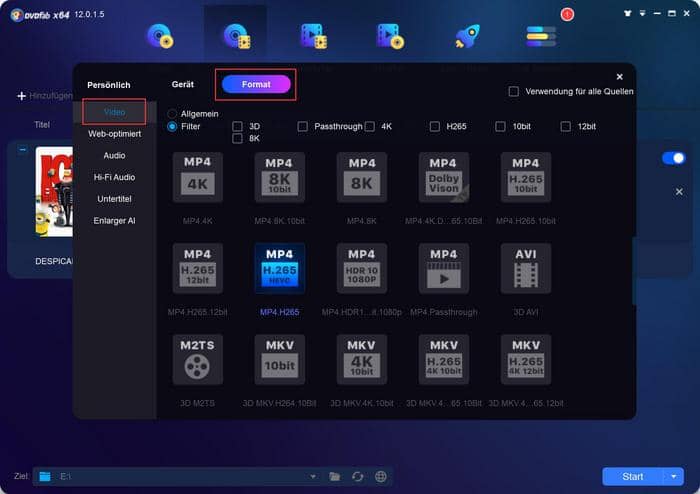Open the Ripper module in top toolbar
Screen dimensions: 700x494
click(235, 36)
